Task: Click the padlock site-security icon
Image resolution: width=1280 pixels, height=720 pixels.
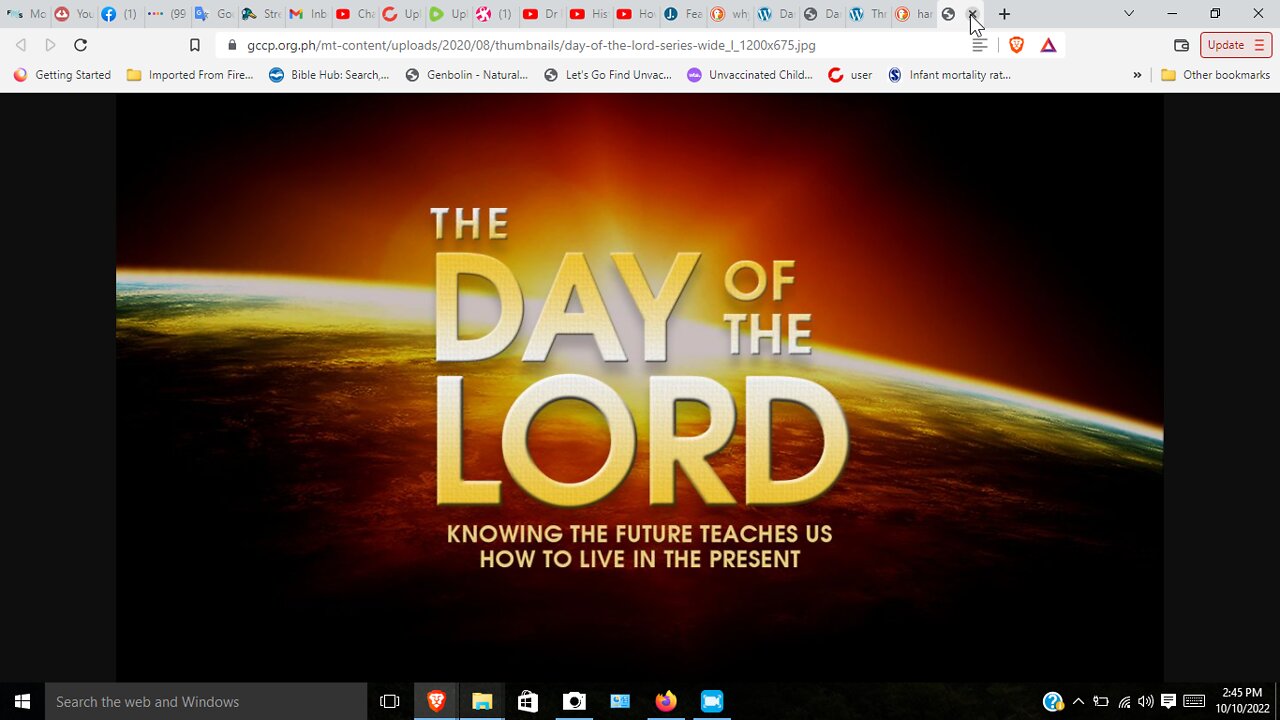Action: 232,45
